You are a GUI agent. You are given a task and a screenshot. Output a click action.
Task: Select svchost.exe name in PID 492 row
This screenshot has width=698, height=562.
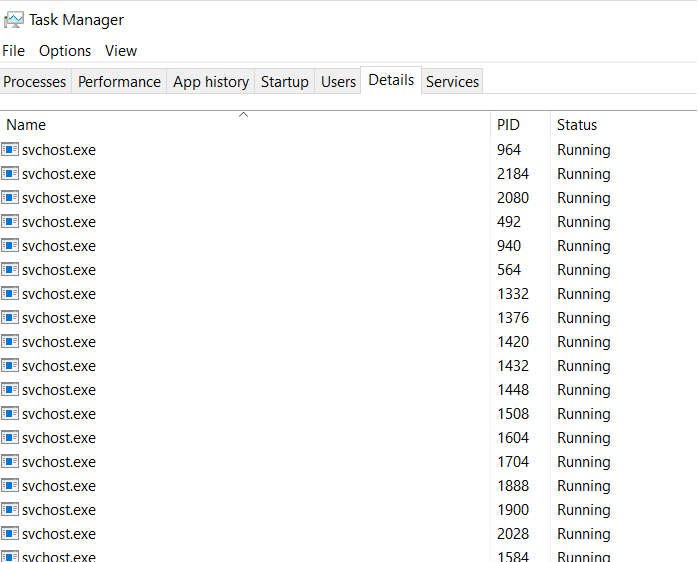tap(59, 222)
